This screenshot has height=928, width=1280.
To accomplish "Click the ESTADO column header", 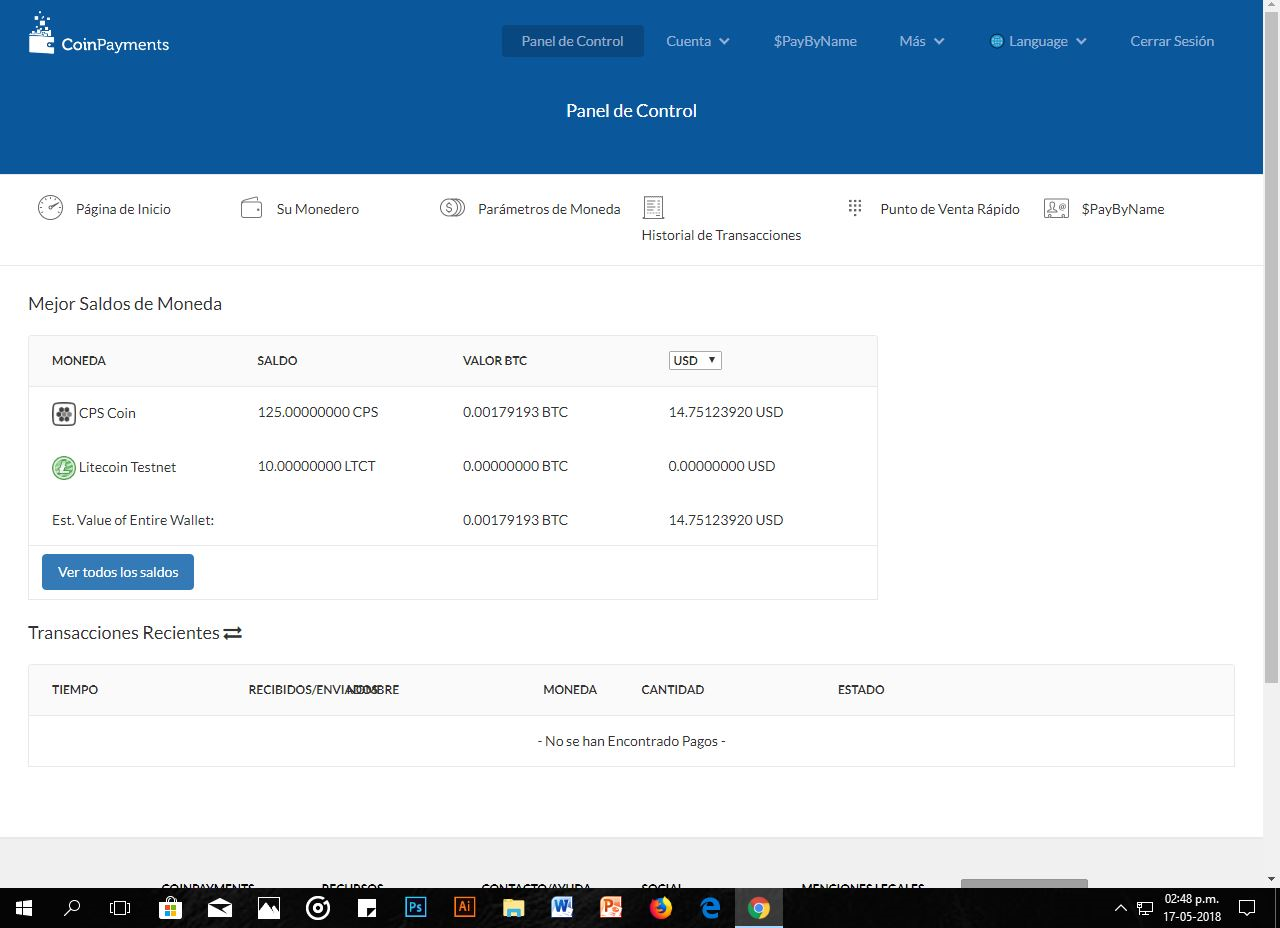I will click(861, 689).
